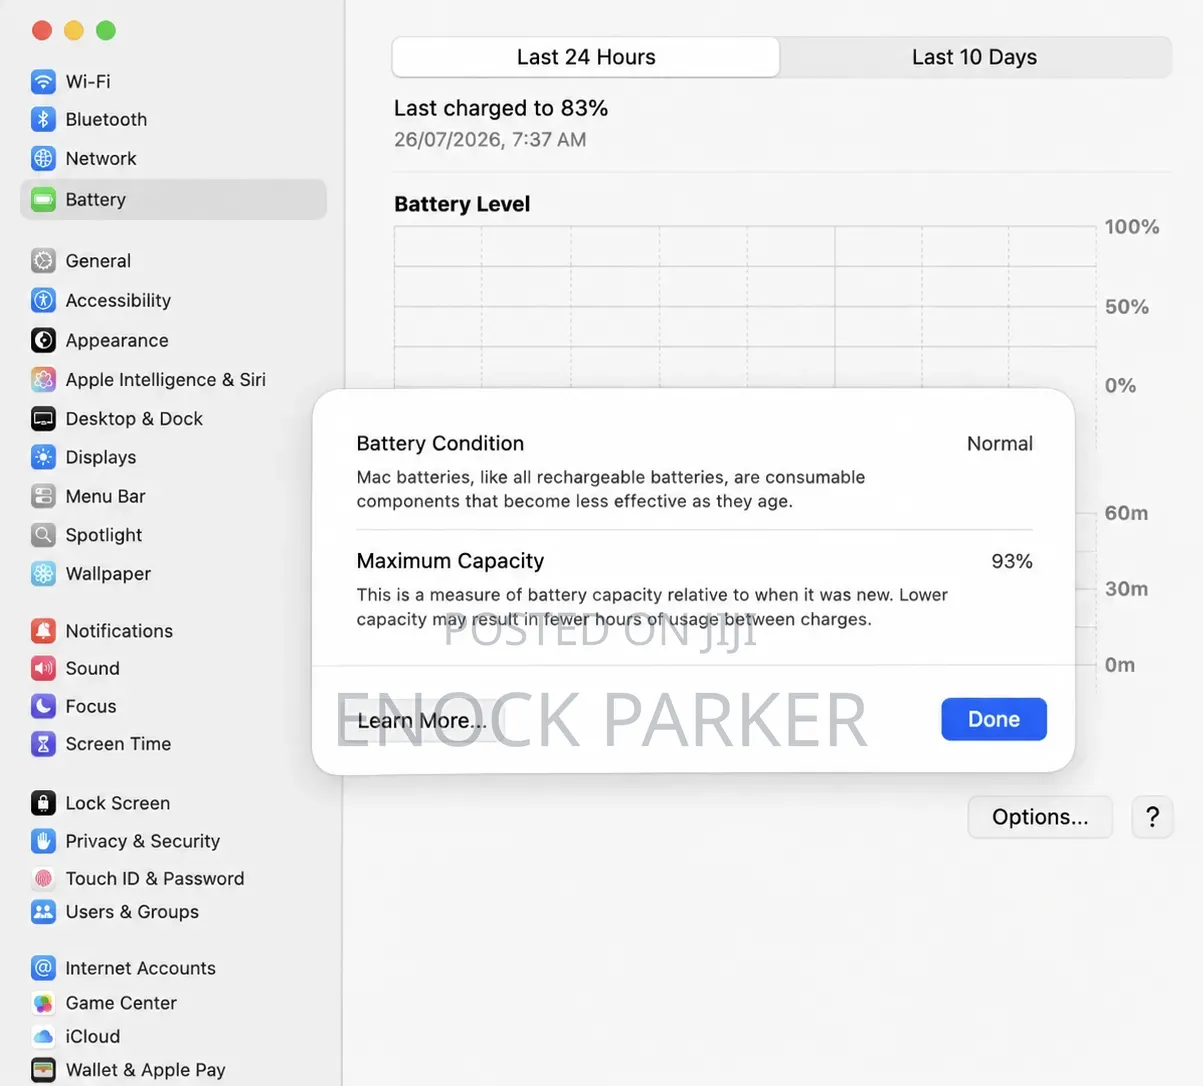Image resolution: width=1203 pixels, height=1086 pixels.
Task: Click the Battery Condition 'Normal' value
Action: point(1000,443)
